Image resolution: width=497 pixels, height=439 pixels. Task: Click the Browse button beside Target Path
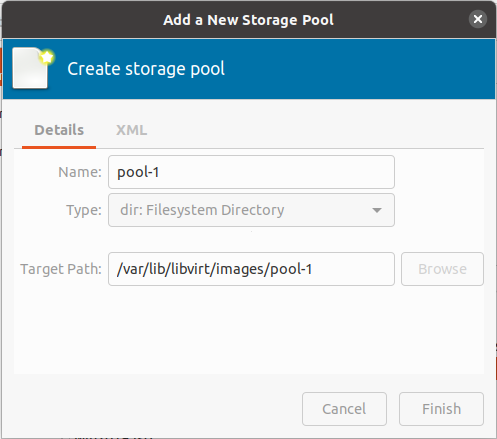442,269
